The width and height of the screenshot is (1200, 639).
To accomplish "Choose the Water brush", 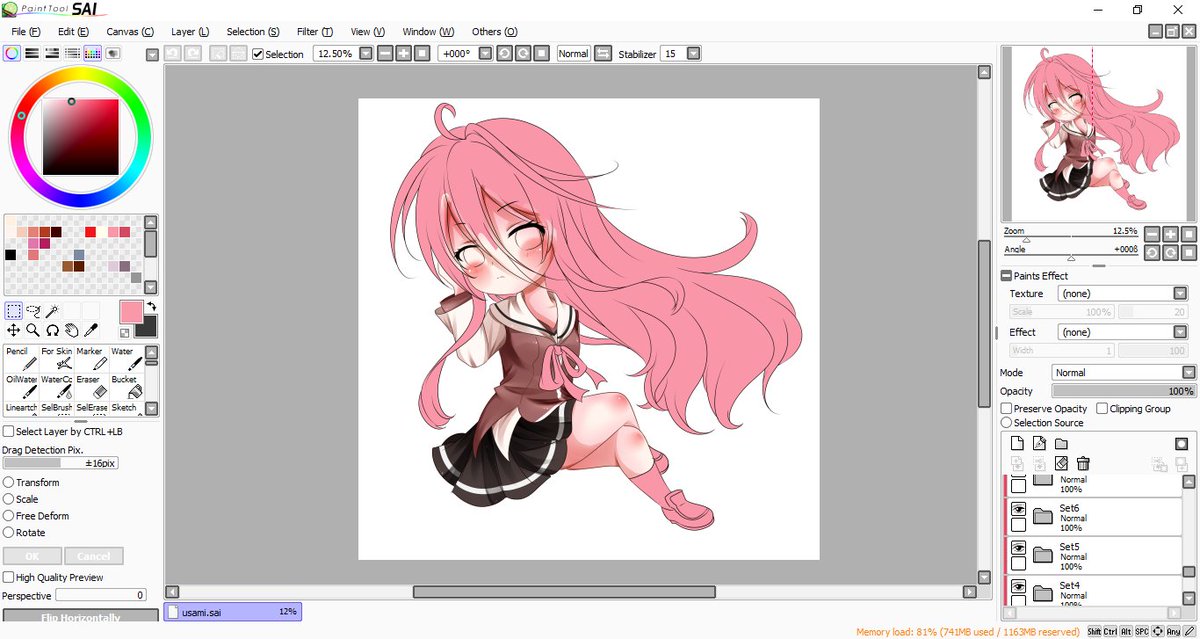I will pyautogui.click(x=126, y=359).
